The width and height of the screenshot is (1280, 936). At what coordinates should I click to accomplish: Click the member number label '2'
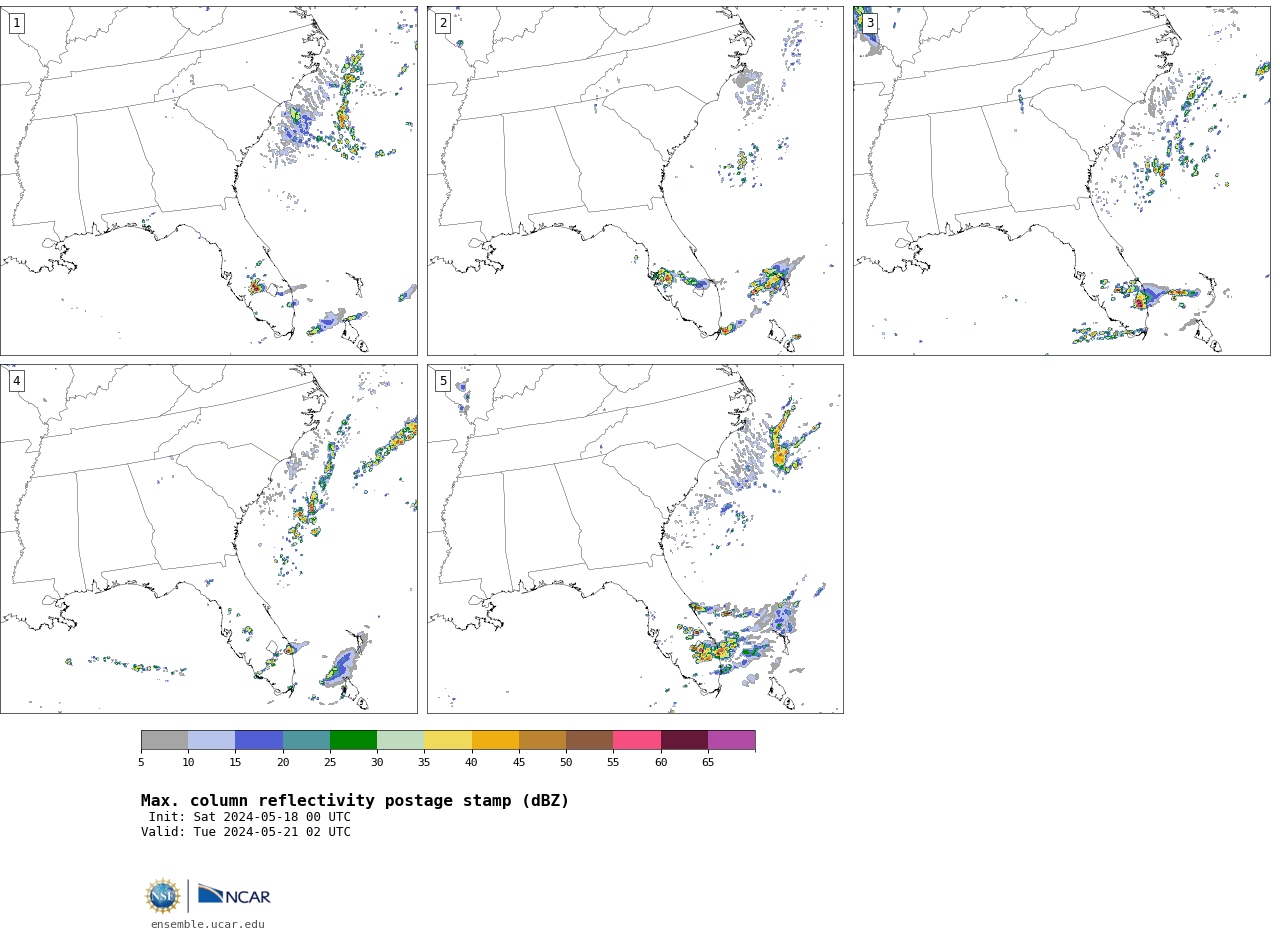(x=443, y=23)
